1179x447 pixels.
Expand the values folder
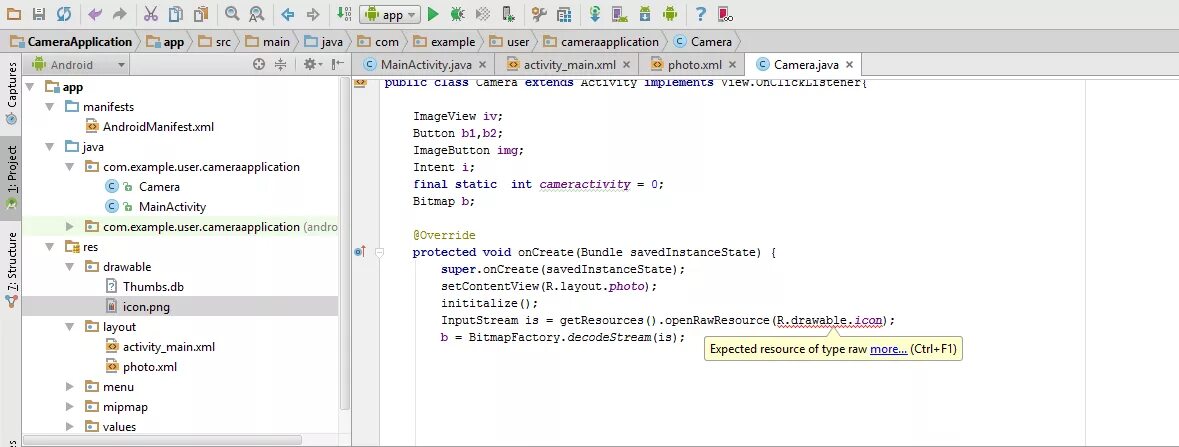tap(70, 427)
